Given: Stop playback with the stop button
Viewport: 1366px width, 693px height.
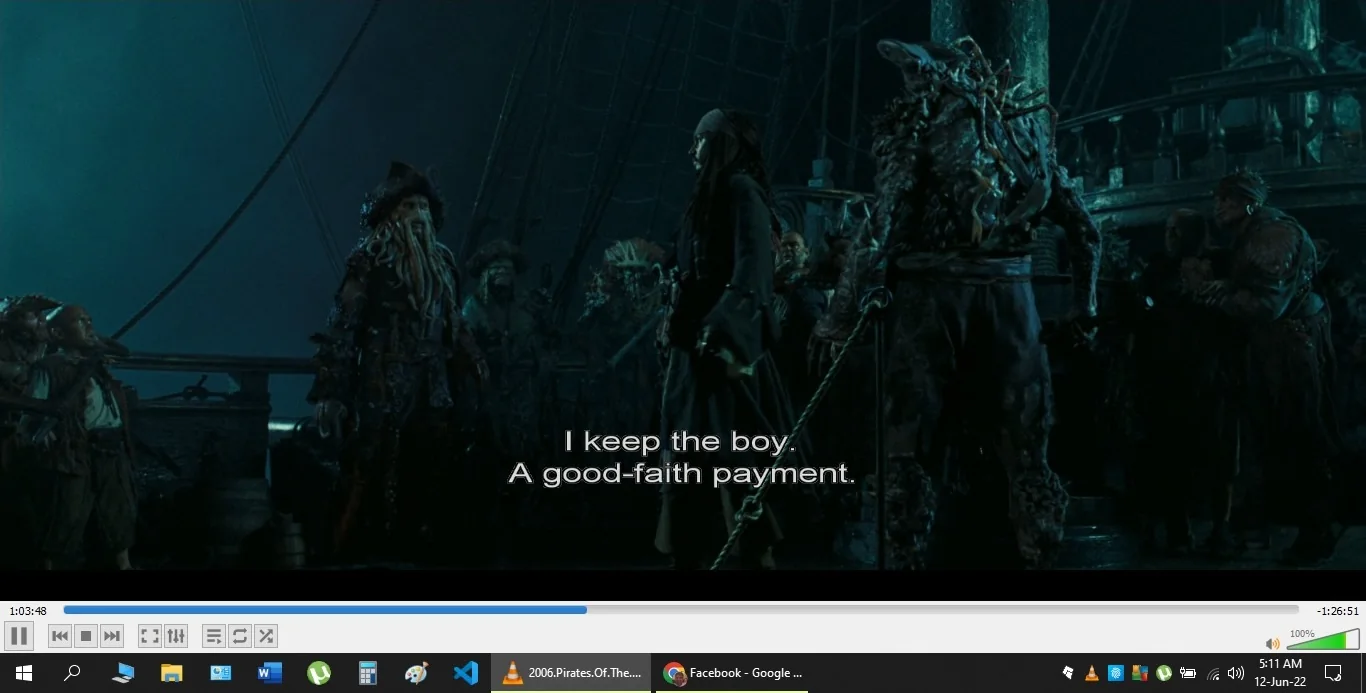Looking at the screenshot, I should 86,636.
